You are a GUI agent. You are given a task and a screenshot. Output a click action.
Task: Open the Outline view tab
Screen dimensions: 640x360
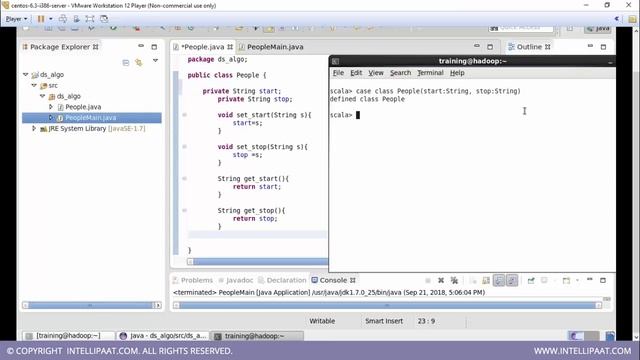click(529, 47)
